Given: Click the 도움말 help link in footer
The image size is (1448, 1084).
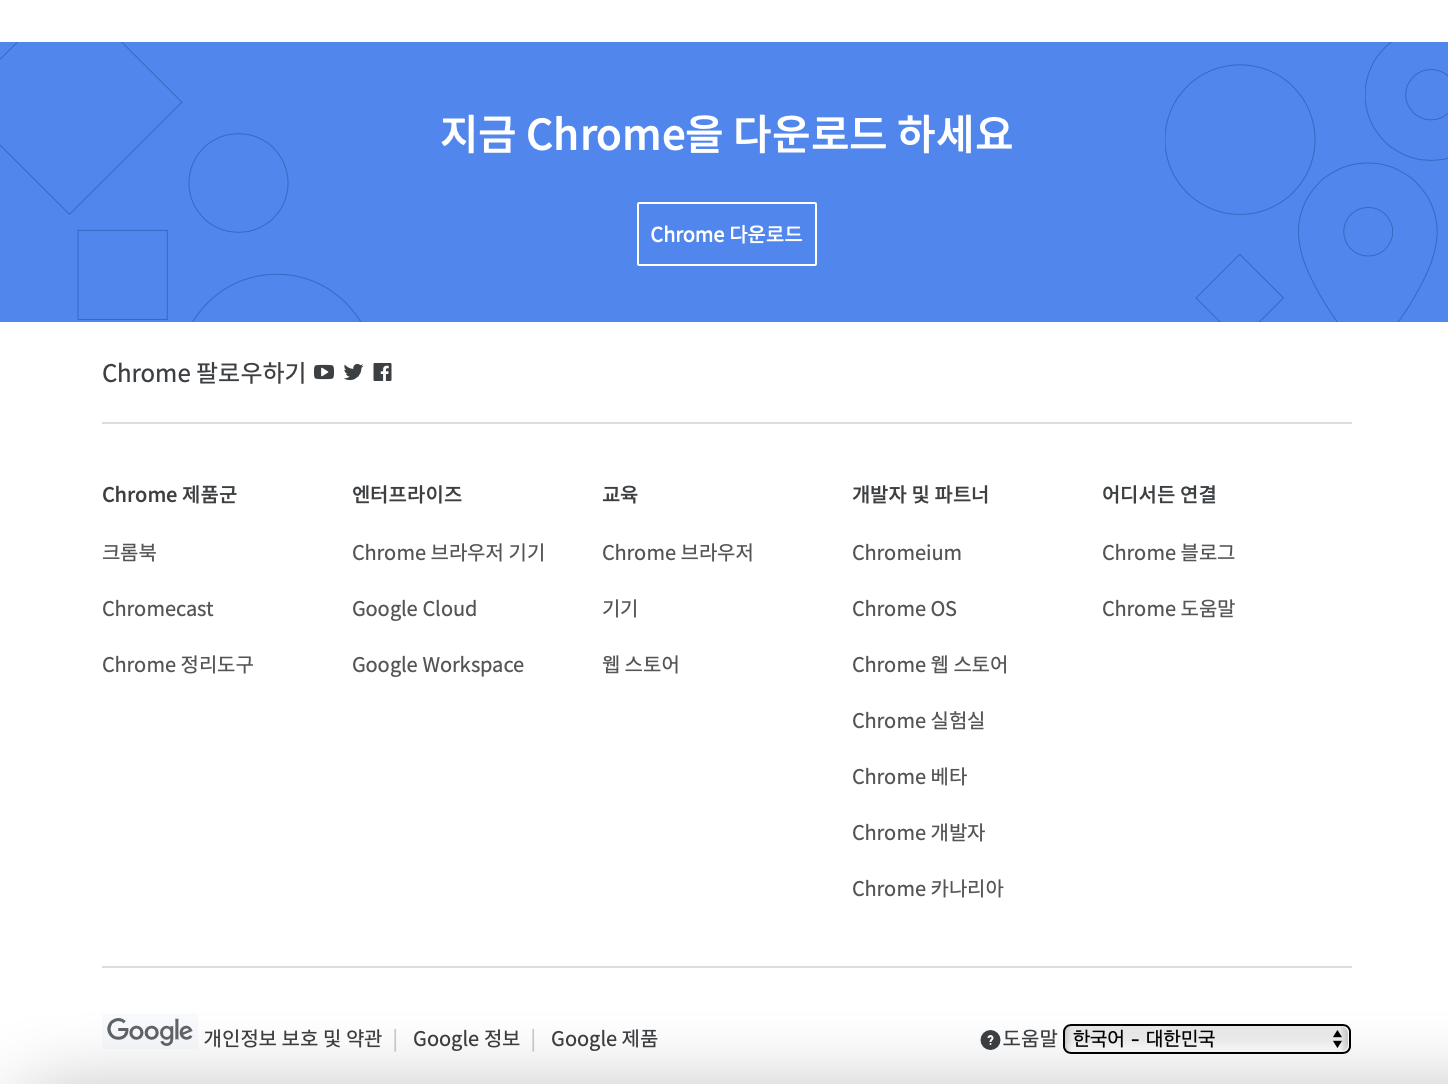Looking at the screenshot, I should [1030, 1039].
